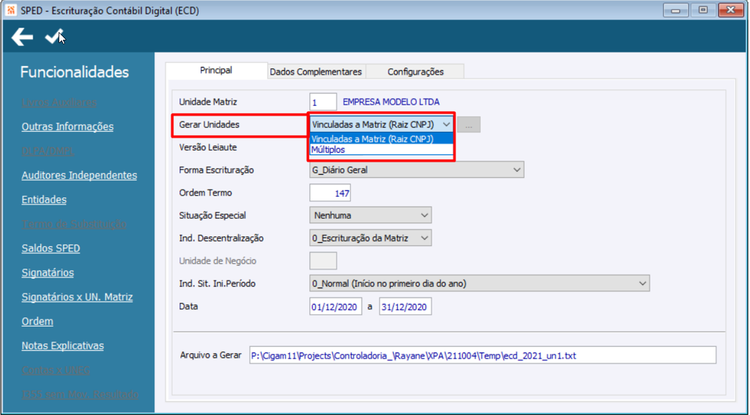Click the start date field 01/12/2020
Viewport: 750px width, 415px height.
point(335,306)
